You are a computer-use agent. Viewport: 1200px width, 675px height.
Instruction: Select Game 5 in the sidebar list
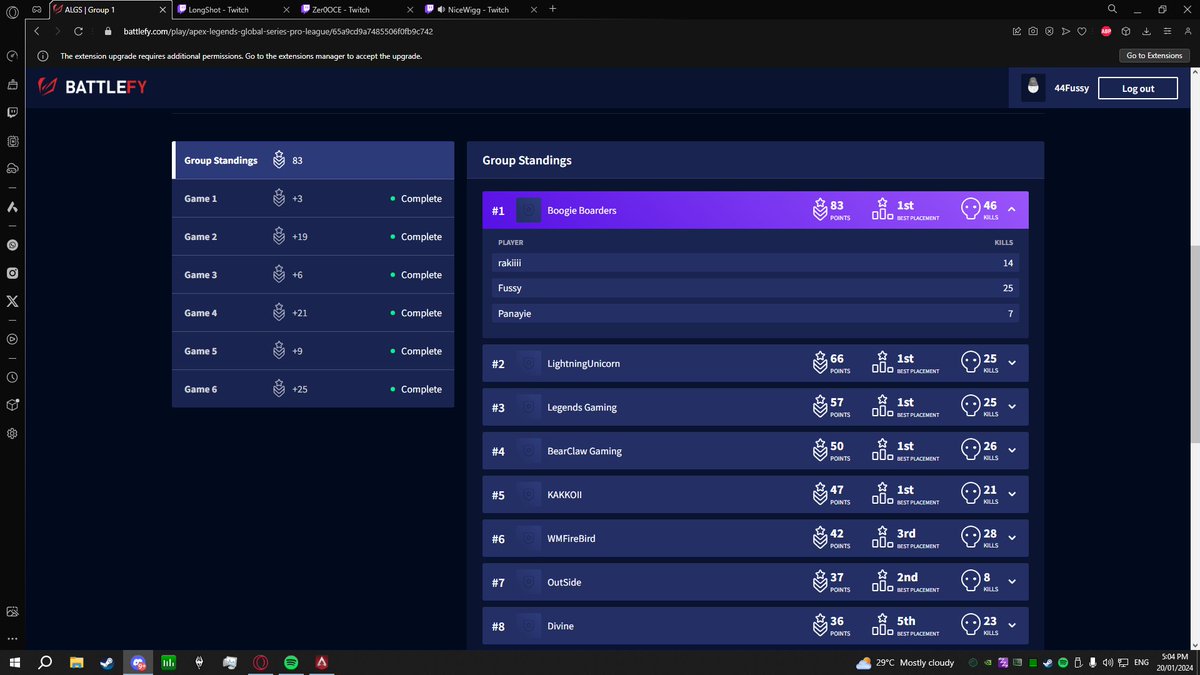(x=313, y=351)
